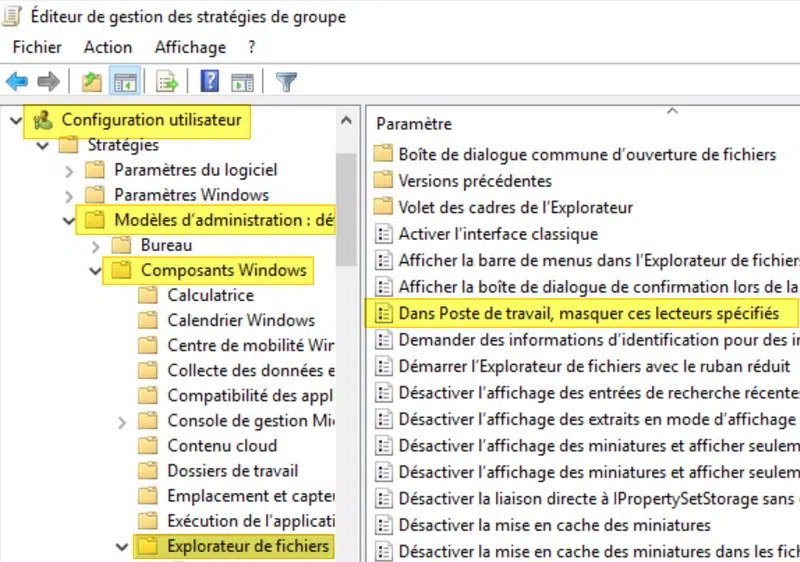This screenshot has height=562, width=800.
Task: Click folder icon next to Contenu cloud
Action: [148, 445]
